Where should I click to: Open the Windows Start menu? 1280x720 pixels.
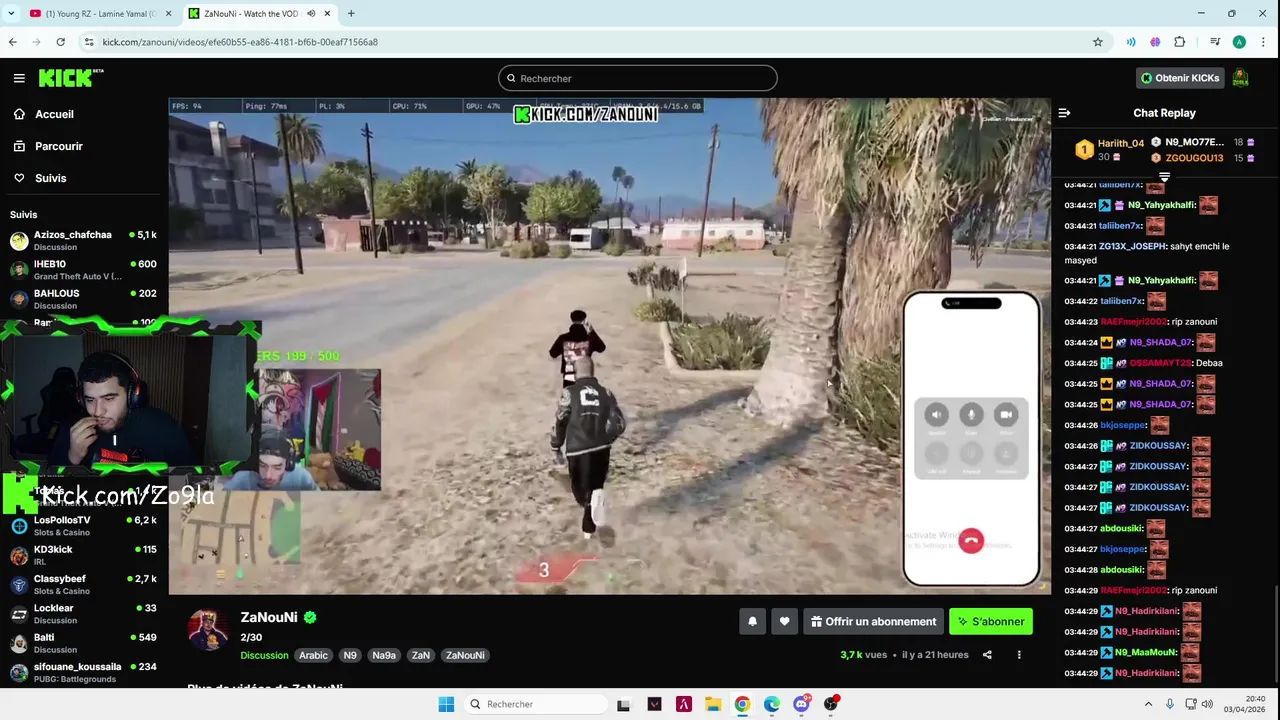[x=446, y=704]
